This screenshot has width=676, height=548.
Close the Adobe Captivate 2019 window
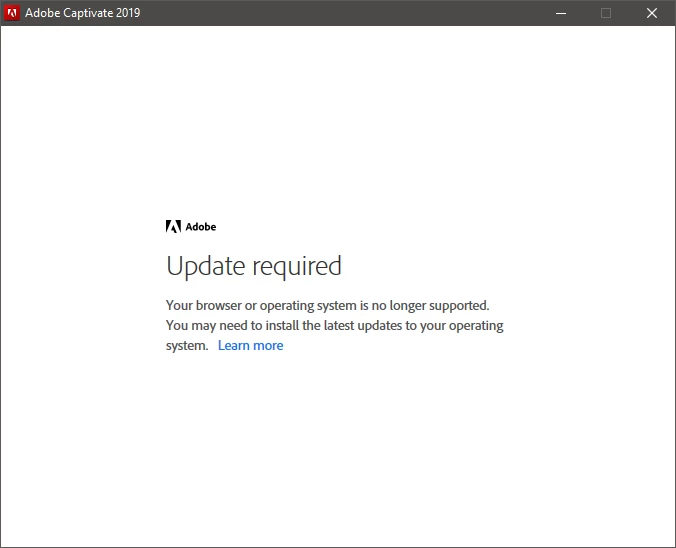652,13
